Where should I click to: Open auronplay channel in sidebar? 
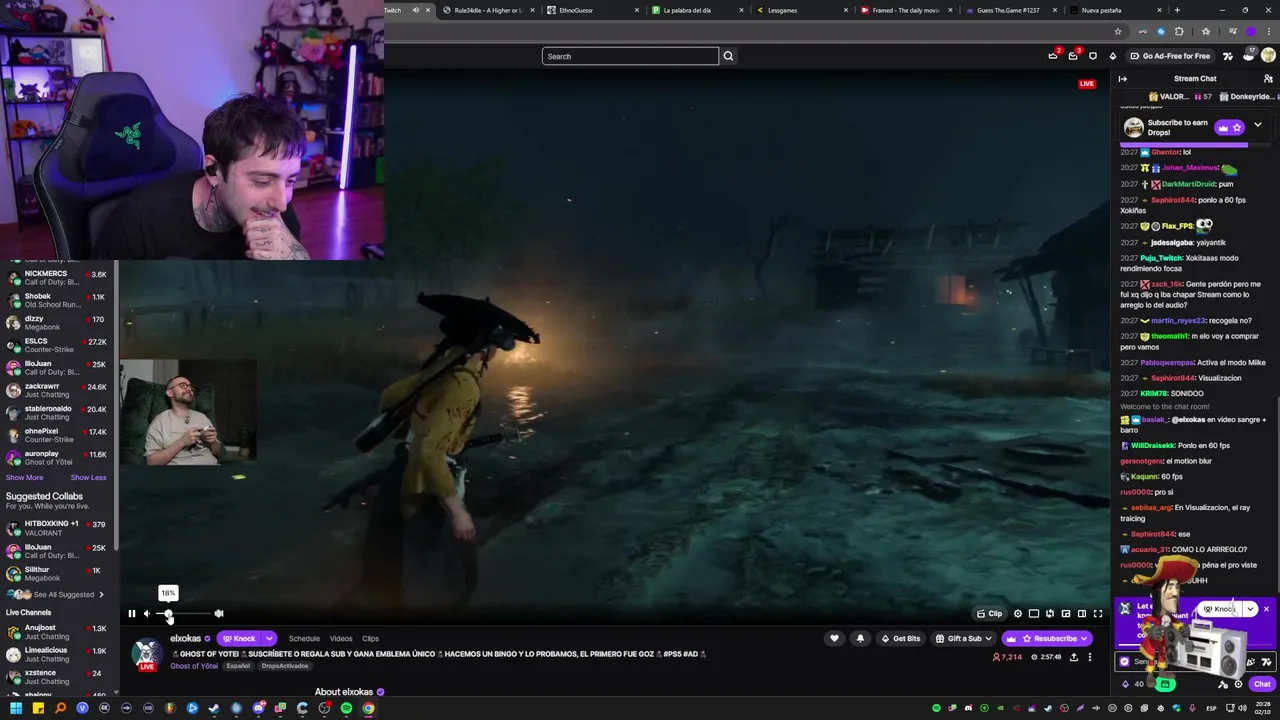(x=59, y=458)
